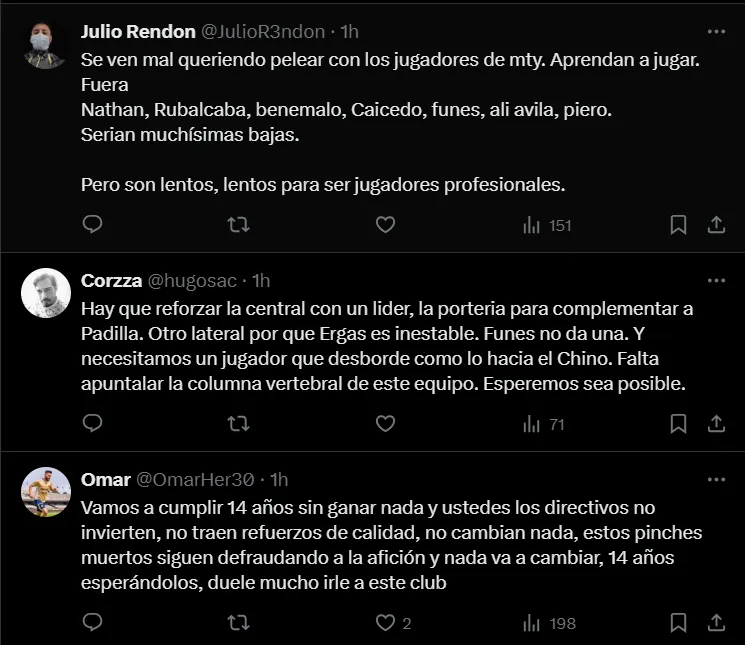This screenshot has height=645, width=745.
Task: Like Julio Rendon's tweet
Action: [x=385, y=225]
